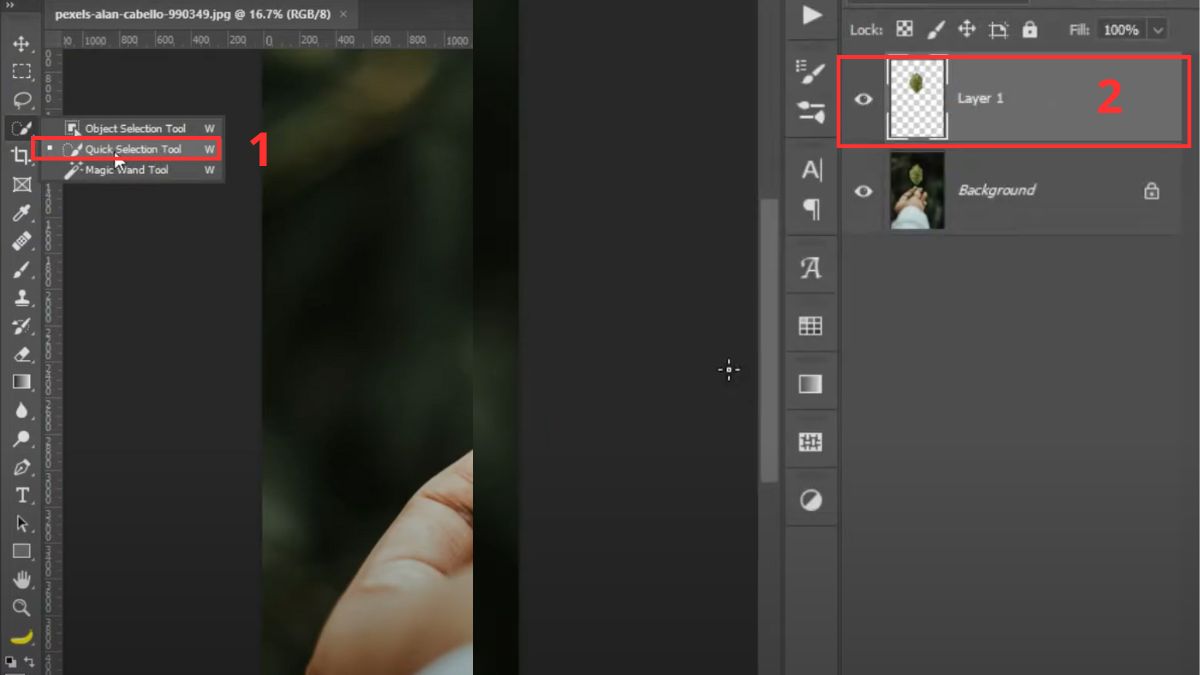The image size is (1200, 675).
Task: Open the Swatches grid panel icon
Action: pos(811,325)
